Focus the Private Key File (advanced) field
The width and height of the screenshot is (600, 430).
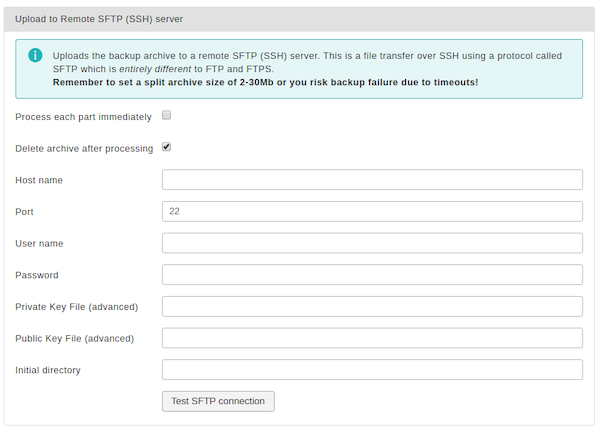(x=372, y=306)
